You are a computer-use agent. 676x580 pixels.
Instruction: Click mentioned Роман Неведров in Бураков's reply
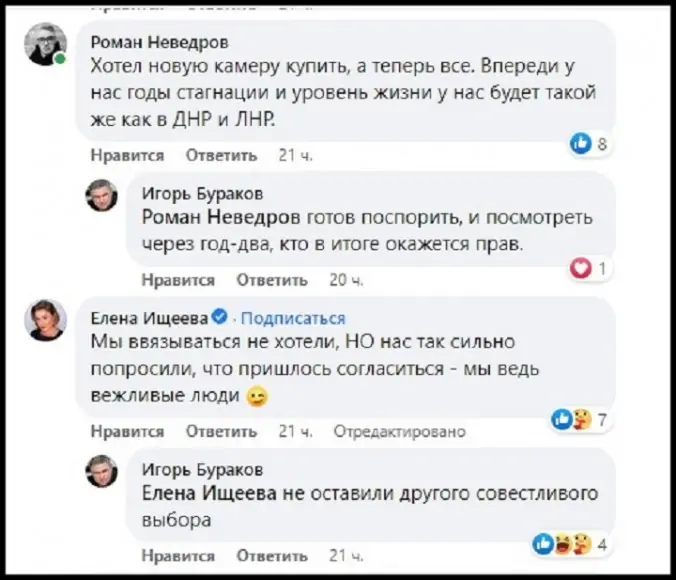pyautogui.click(x=206, y=217)
